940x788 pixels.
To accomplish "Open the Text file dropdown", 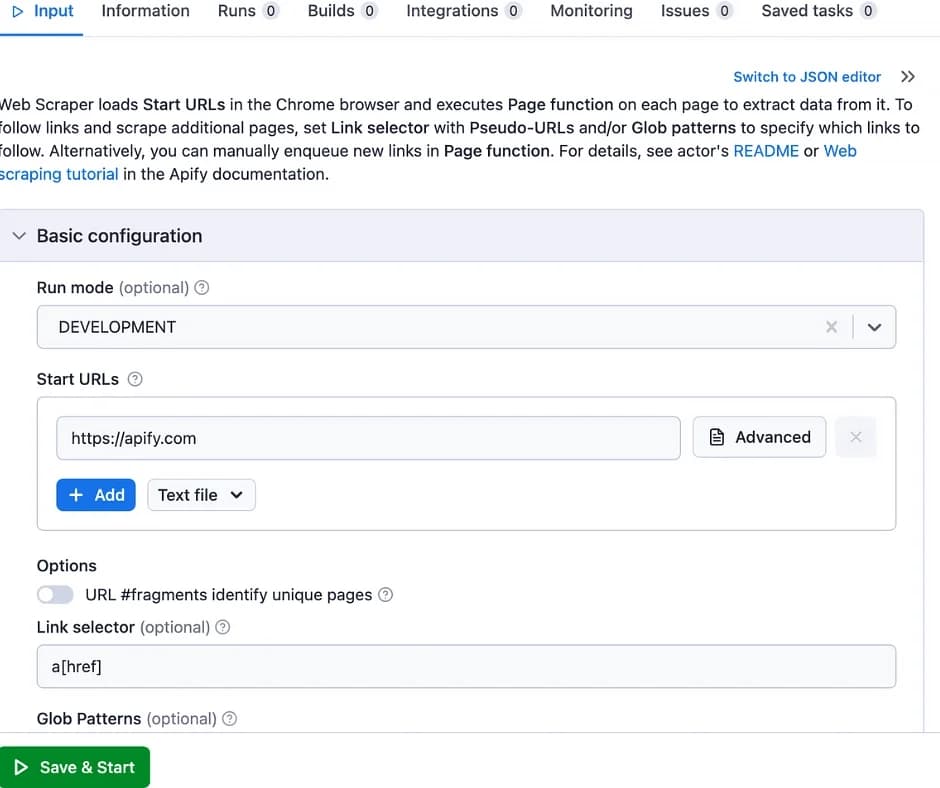I will click(x=201, y=494).
